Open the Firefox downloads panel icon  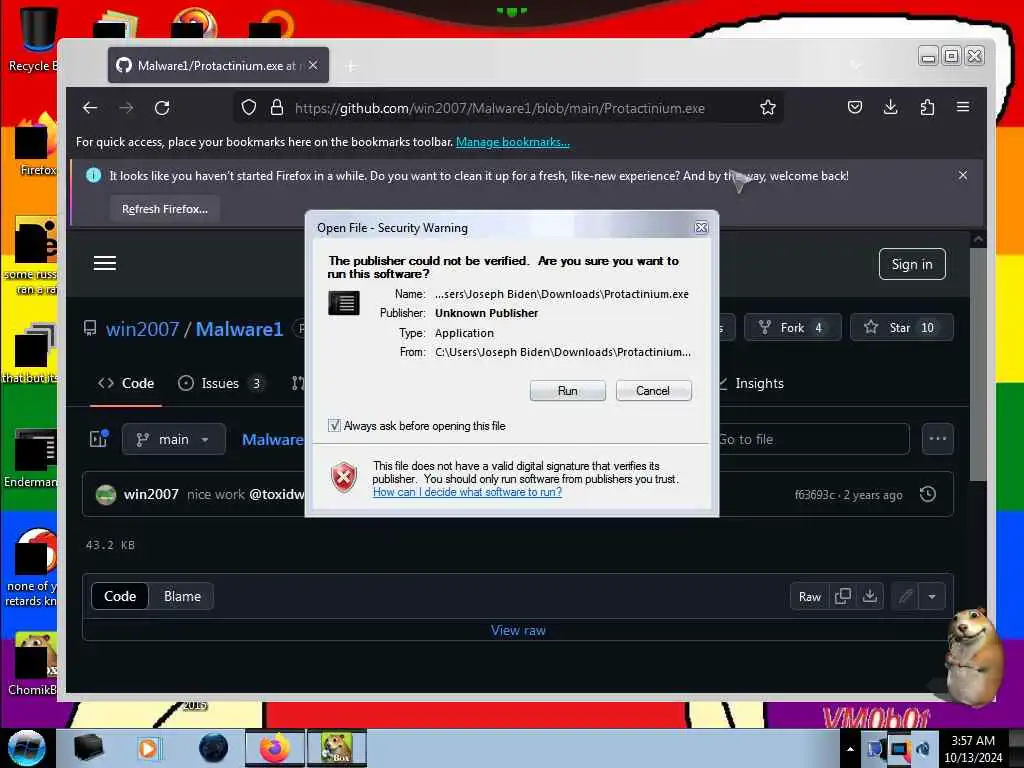tap(891, 107)
